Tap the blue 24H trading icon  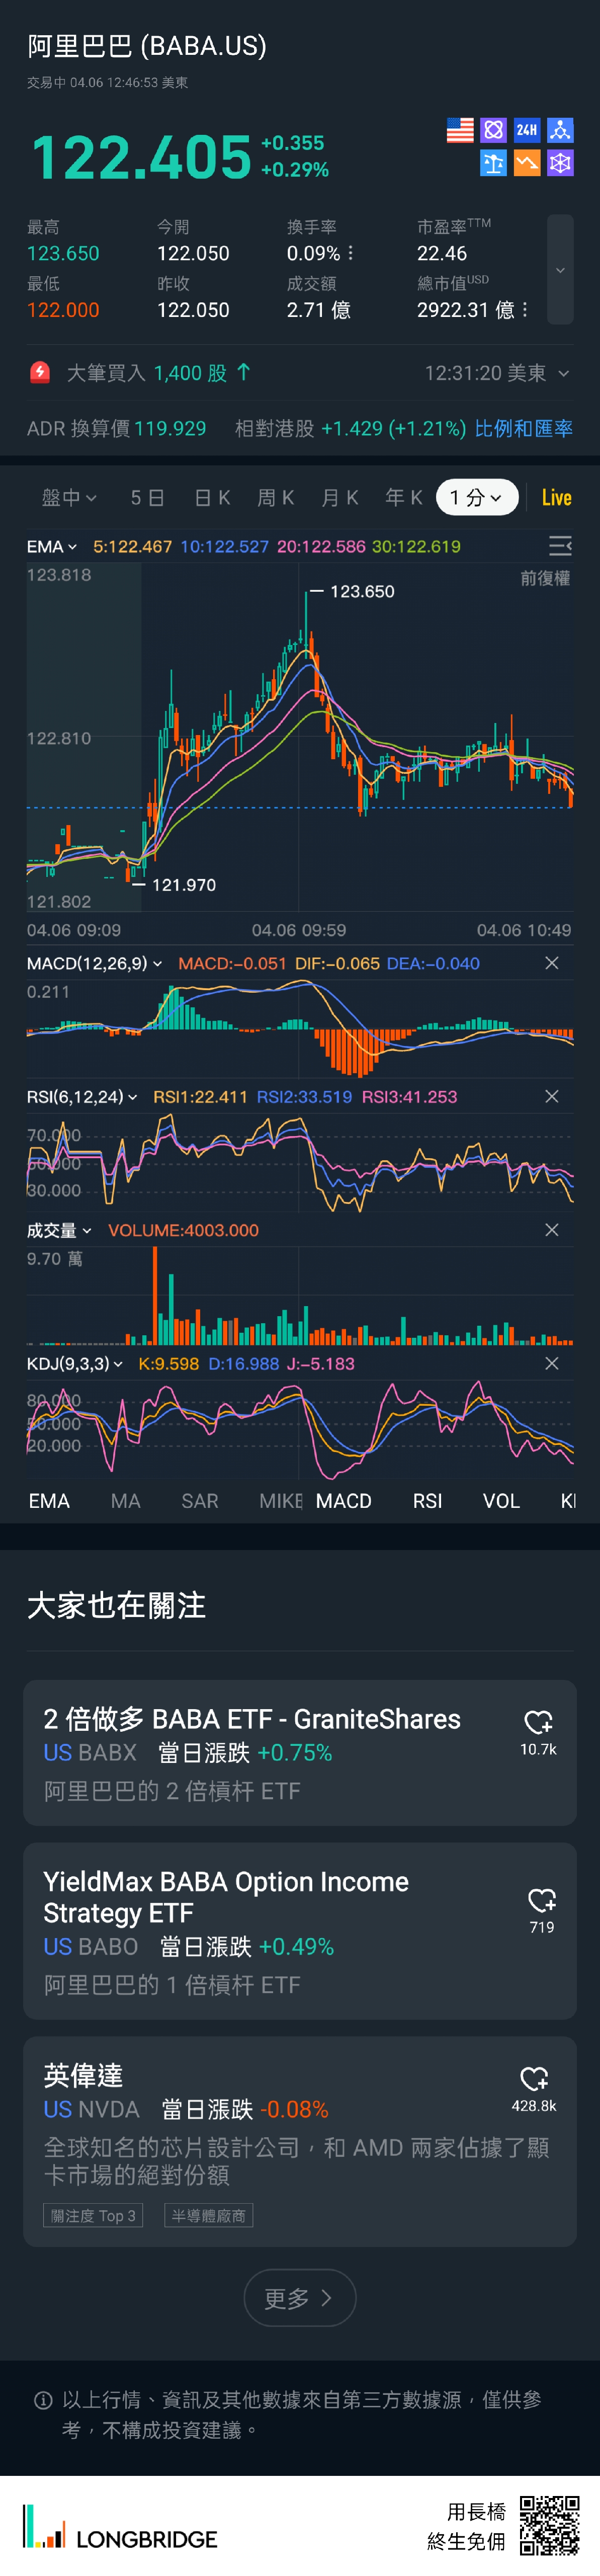pyautogui.click(x=527, y=130)
